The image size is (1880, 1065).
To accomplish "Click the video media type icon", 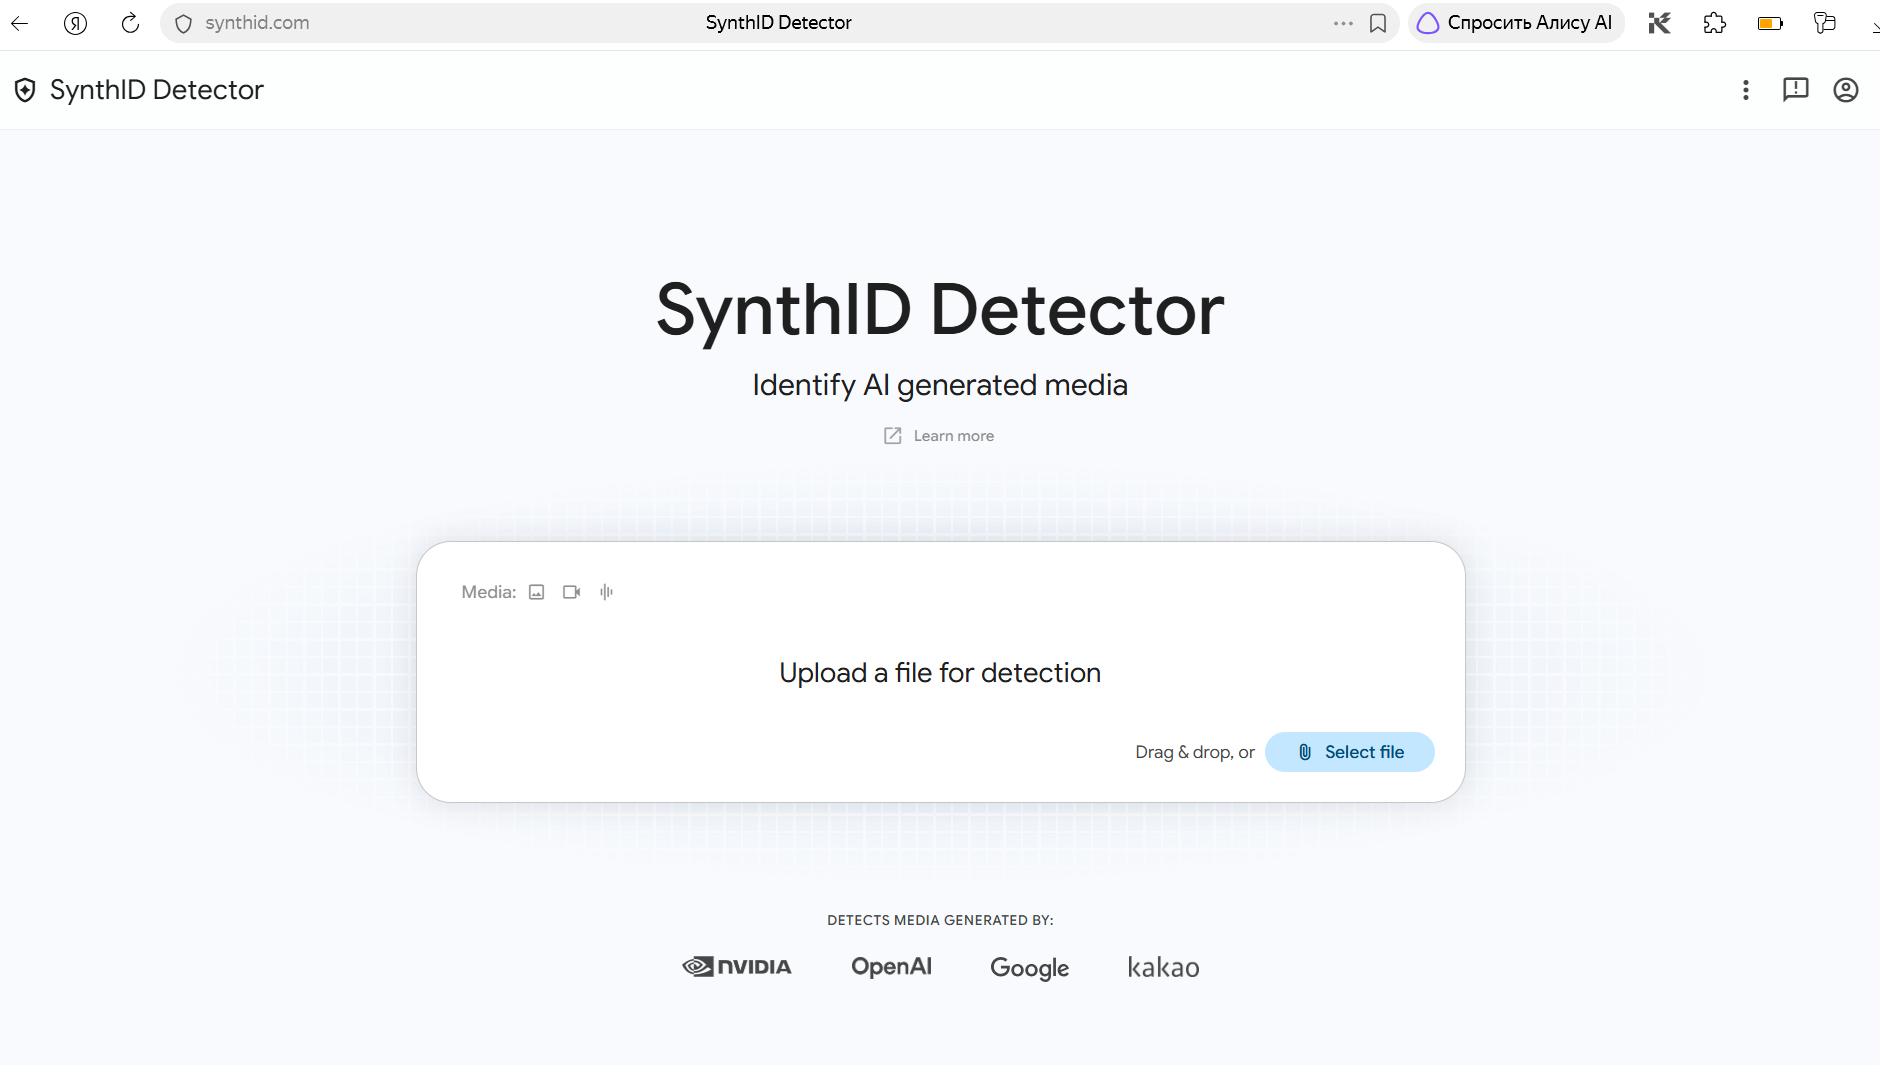I will [572, 592].
